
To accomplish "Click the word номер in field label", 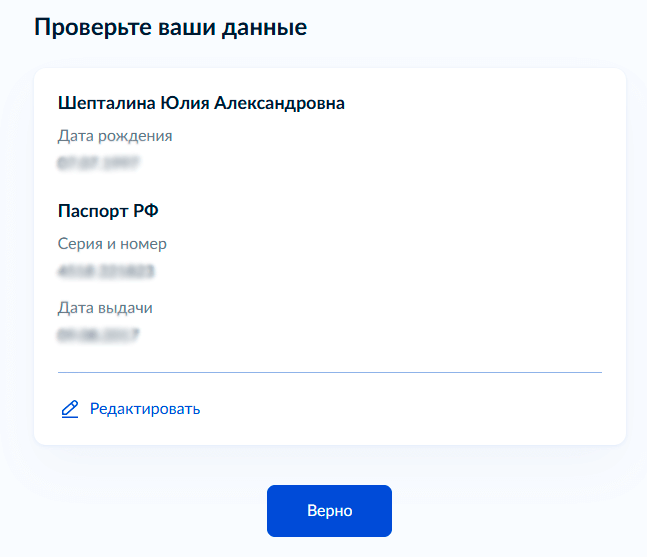I will pos(143,244).
